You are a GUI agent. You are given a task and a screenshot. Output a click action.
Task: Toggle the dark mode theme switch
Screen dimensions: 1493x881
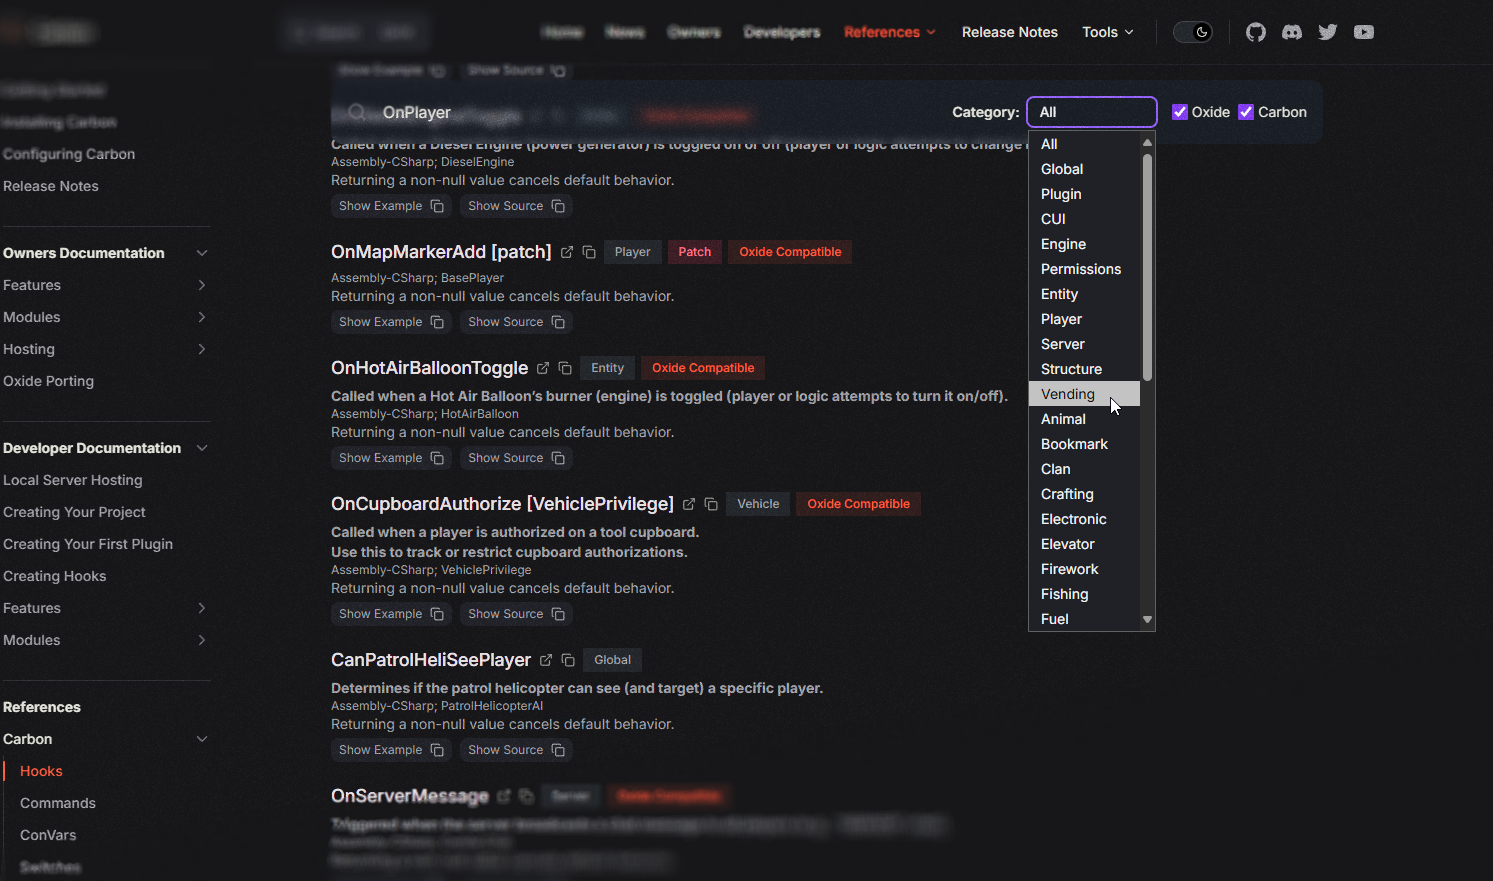(1193, 32)
